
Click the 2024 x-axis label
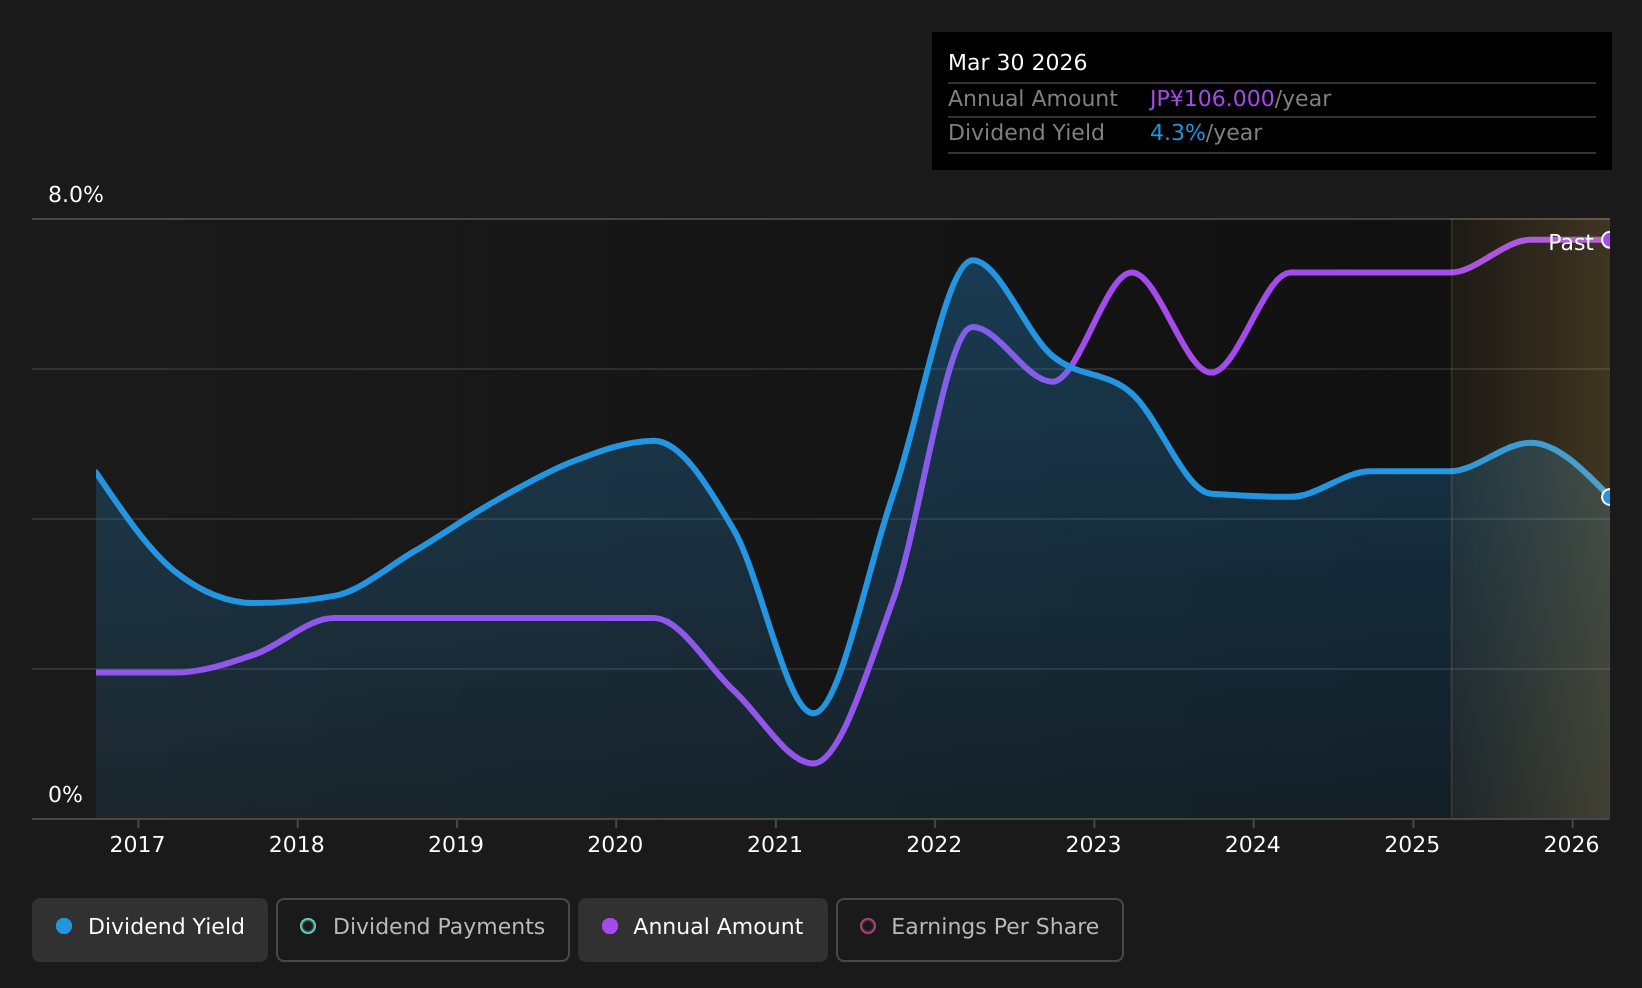click(x=1252, y=845)
